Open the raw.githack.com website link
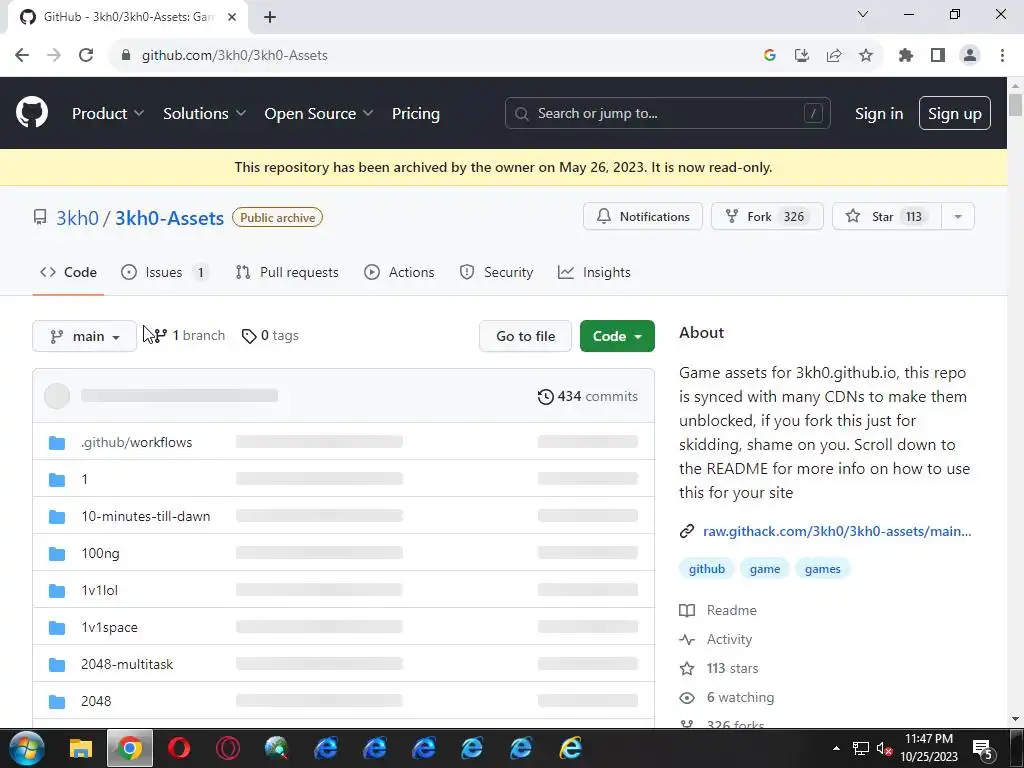 point(837,532)
